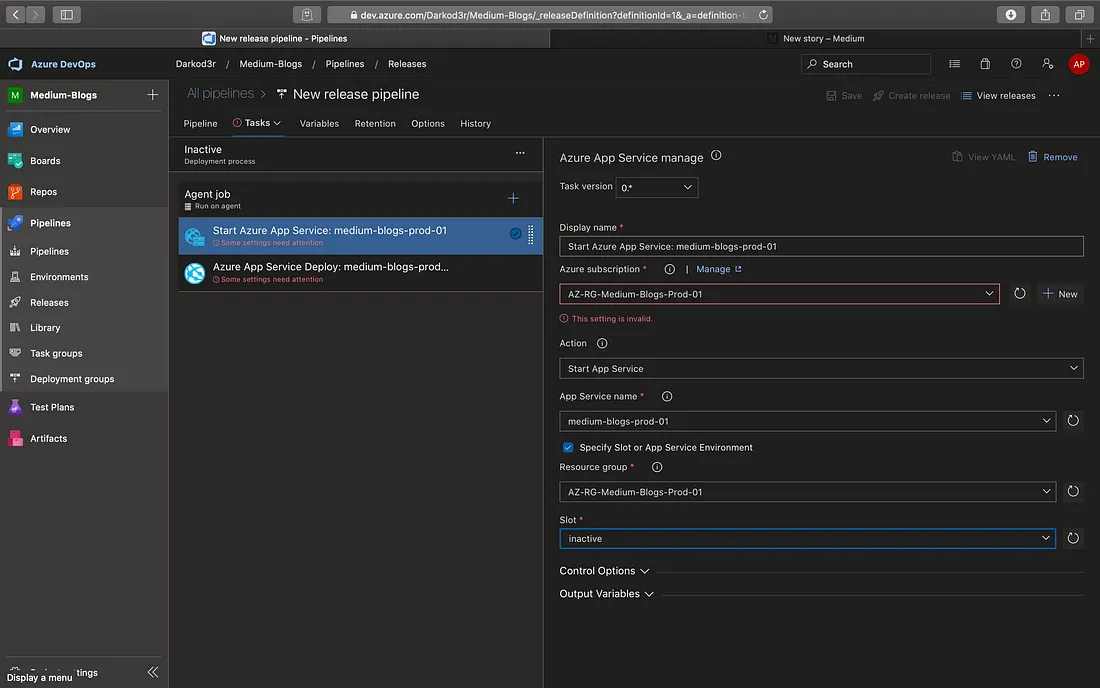Expand Output Variables section
This screenshot has height=688, width=1100.
[x=606, y=594]
